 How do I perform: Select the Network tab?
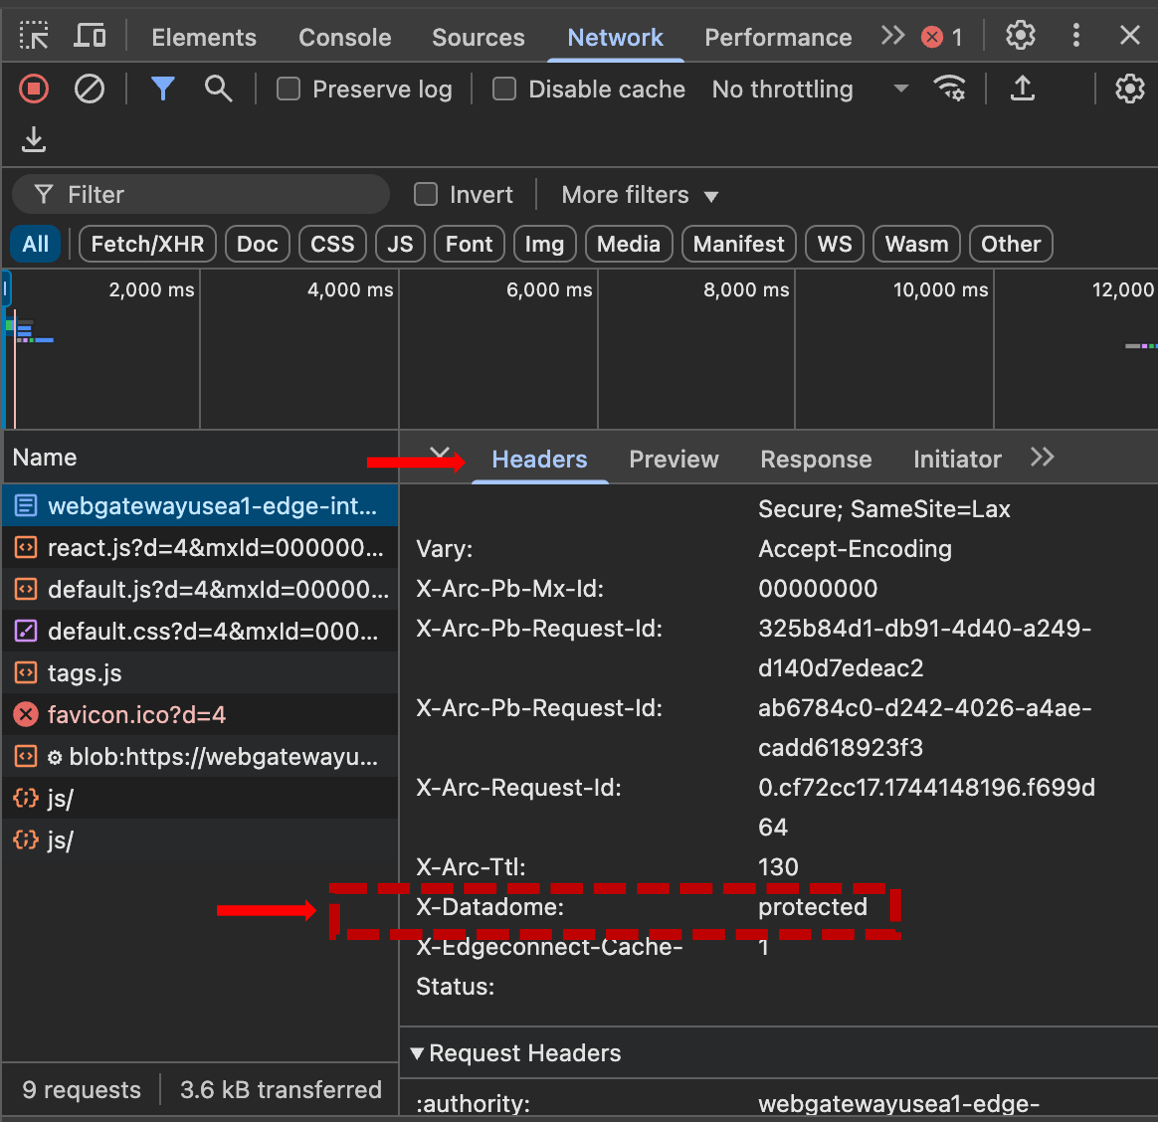tap(615, 37)
